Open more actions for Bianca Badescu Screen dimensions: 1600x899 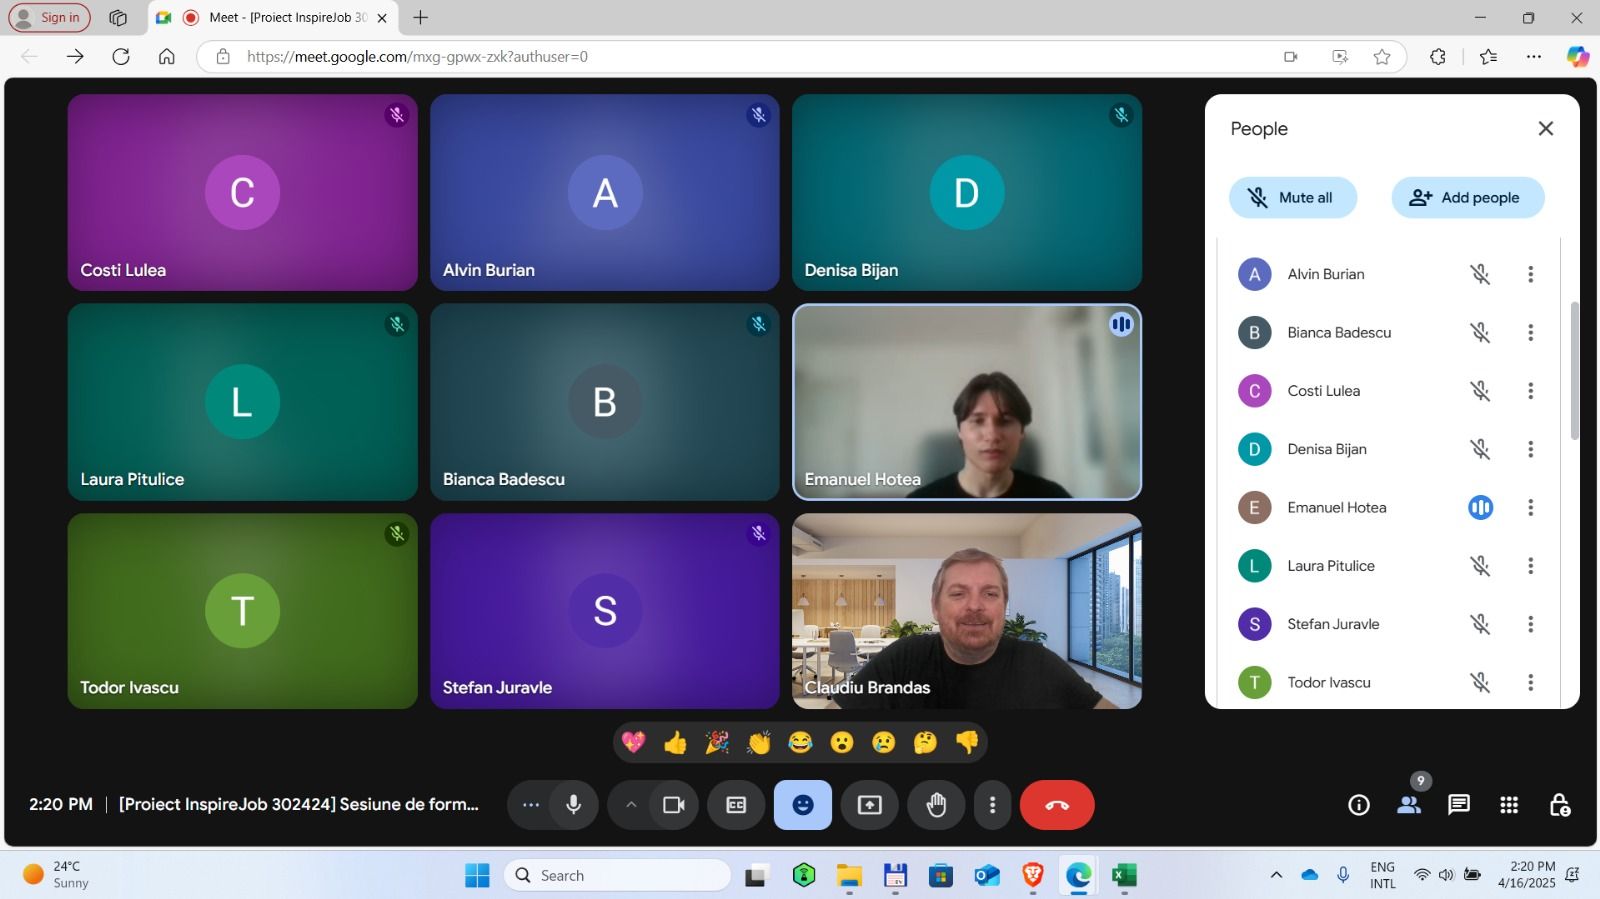pyautogui.click(x=1530, y=332)
